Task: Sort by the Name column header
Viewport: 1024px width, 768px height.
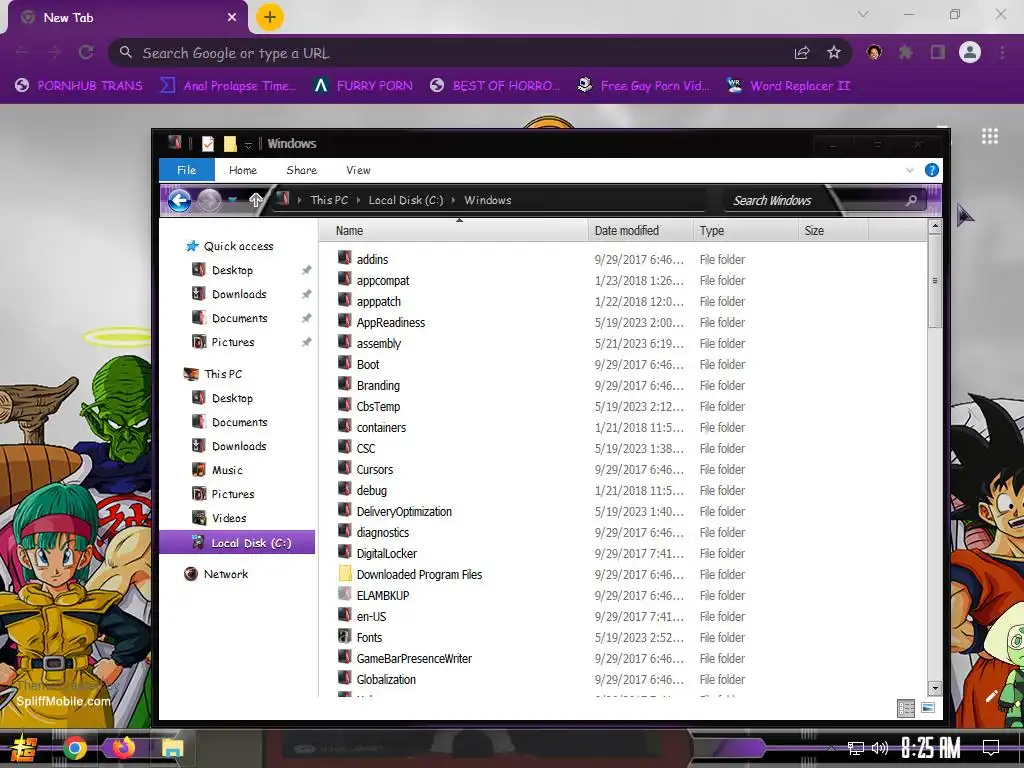Action: click(x=455, y=231)
